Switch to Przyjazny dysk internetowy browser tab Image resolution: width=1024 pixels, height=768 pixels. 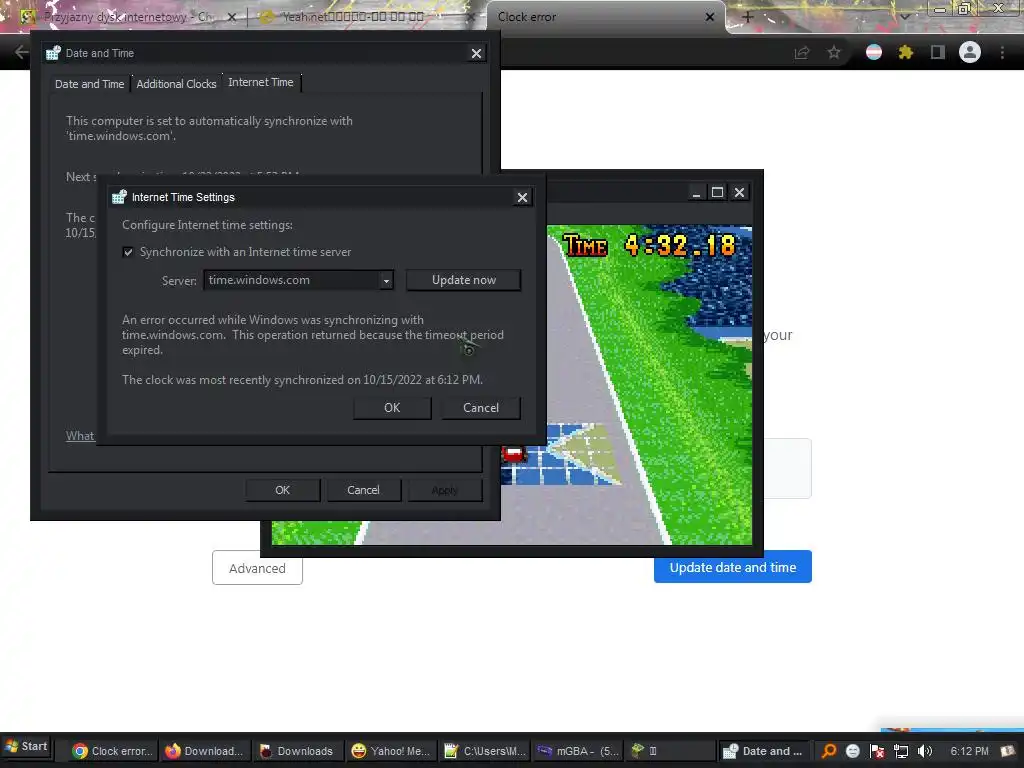[124, 17]
